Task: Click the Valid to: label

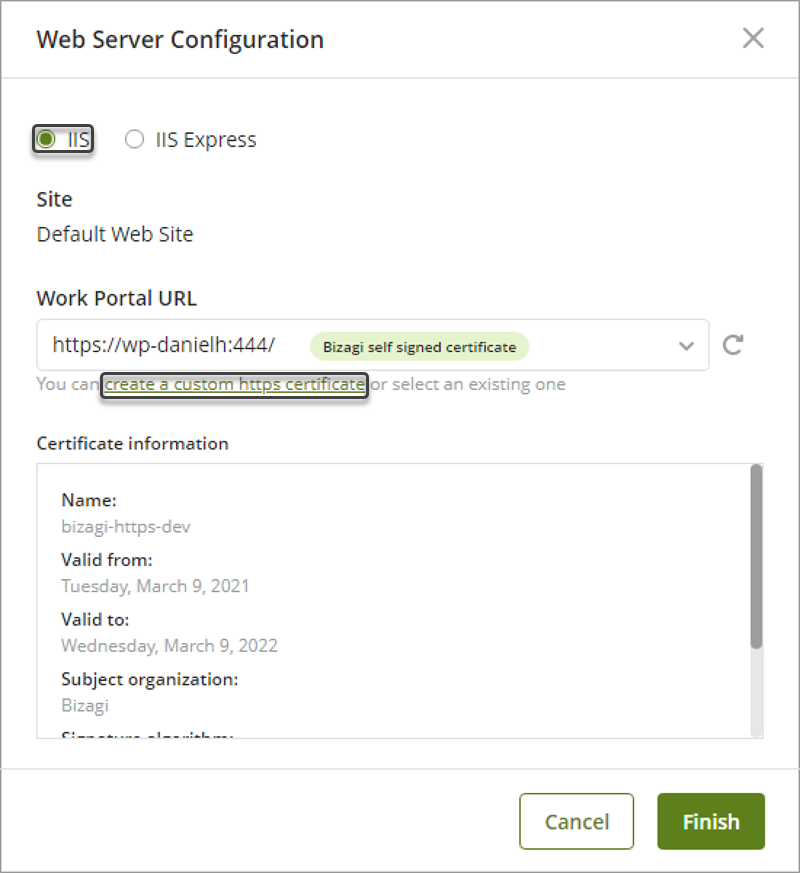Action: tap(95, 619)
